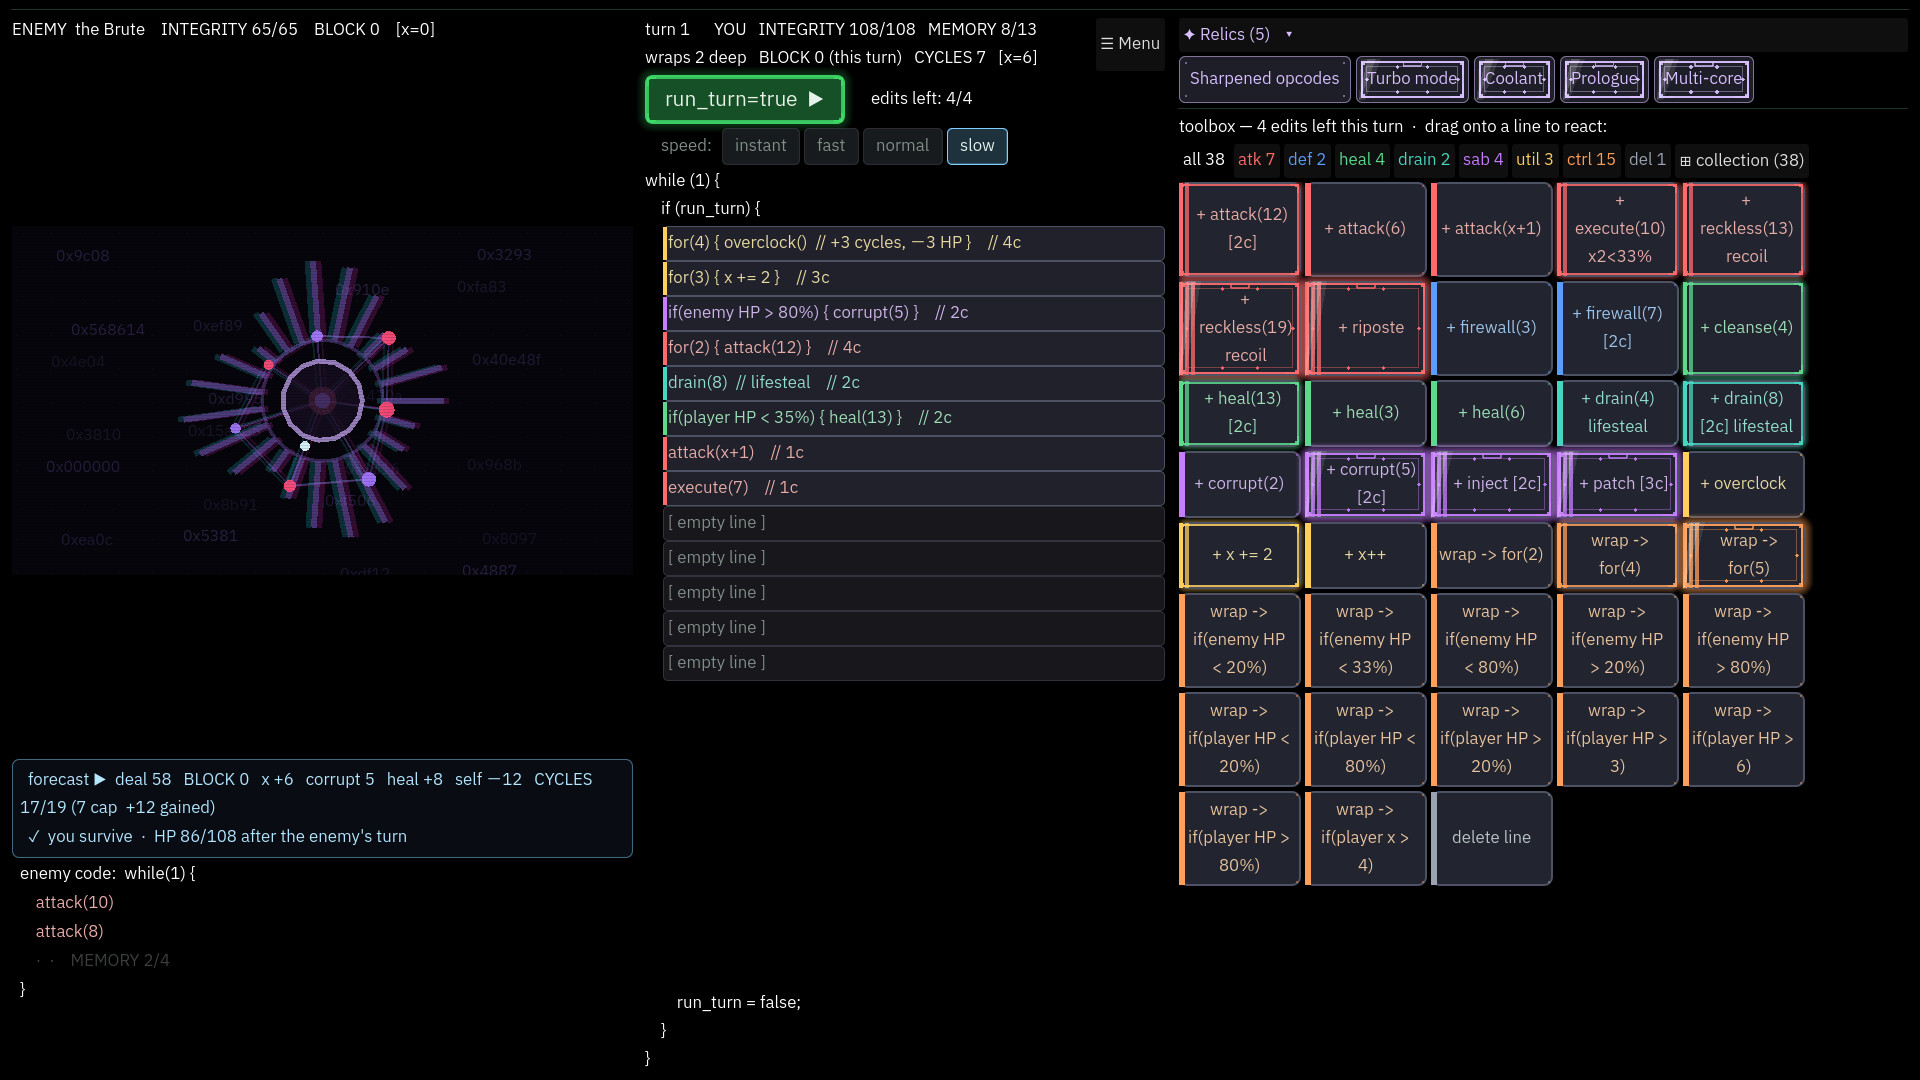1920x1080 pixels.
Task: Pick the riposte card
Action: (x=1366, y=328)
